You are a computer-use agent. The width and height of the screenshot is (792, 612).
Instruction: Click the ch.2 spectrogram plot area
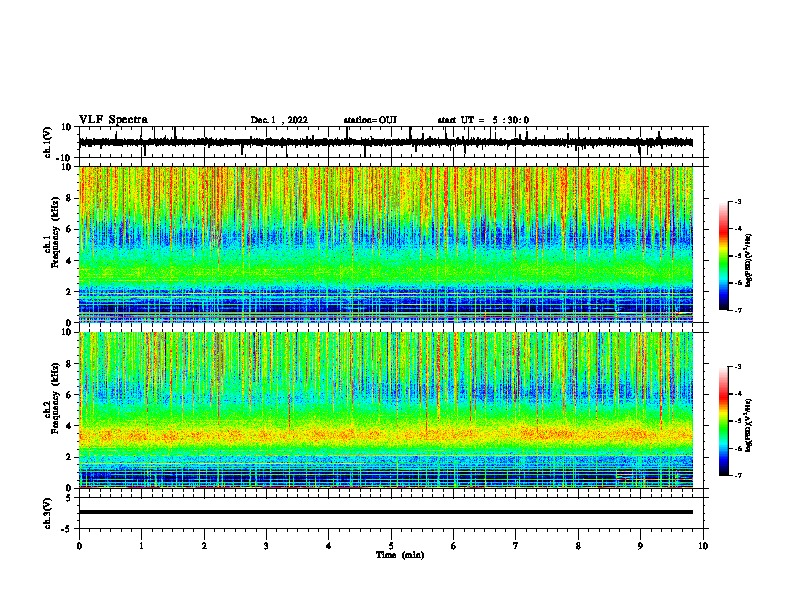tap(386, 410)
